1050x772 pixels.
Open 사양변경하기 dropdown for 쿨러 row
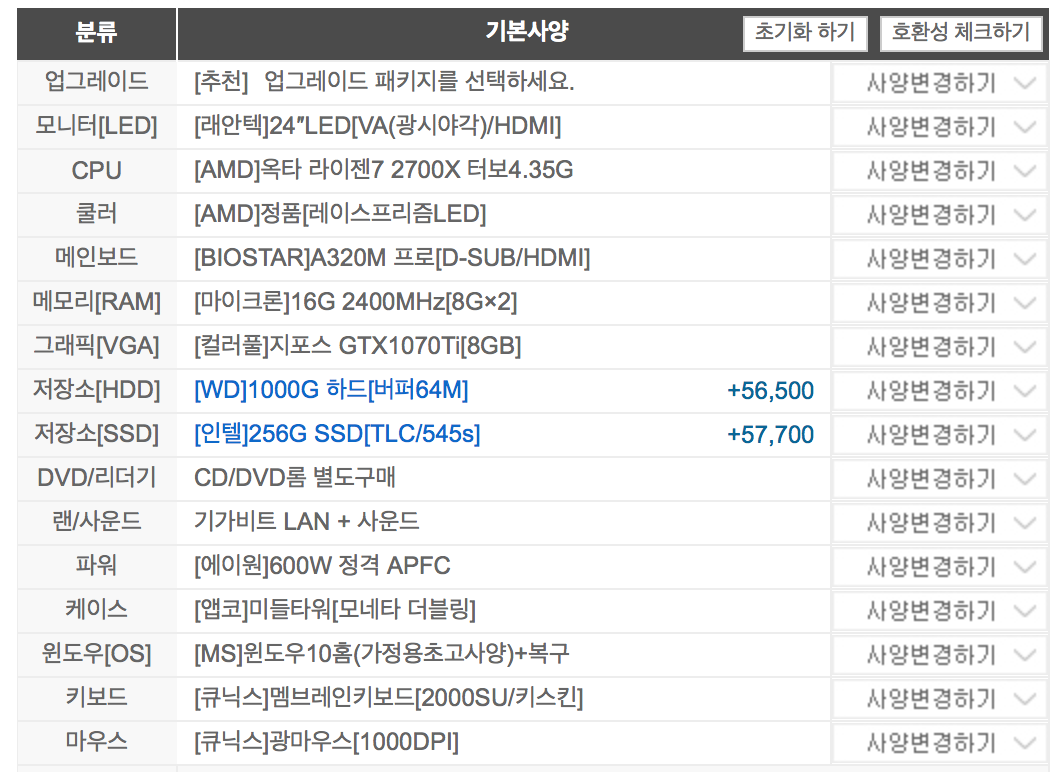tap(938, 215)
